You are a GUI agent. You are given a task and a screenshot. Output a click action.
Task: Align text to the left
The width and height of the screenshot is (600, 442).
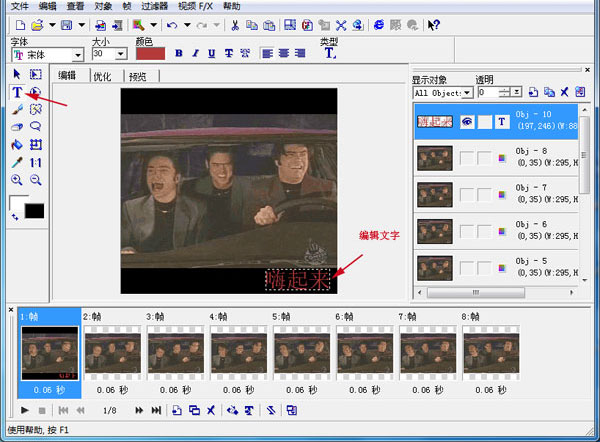tap(267, 54)
